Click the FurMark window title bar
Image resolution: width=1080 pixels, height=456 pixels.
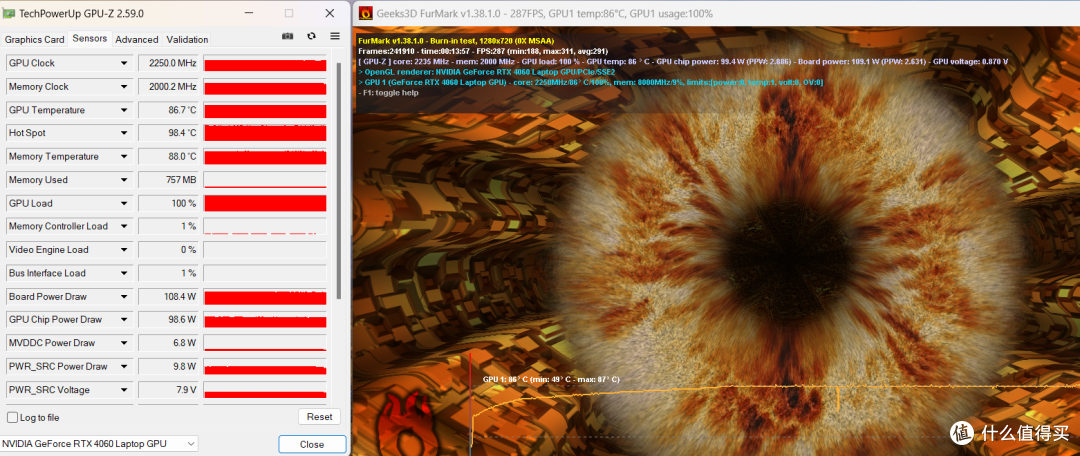click(716, 13)
